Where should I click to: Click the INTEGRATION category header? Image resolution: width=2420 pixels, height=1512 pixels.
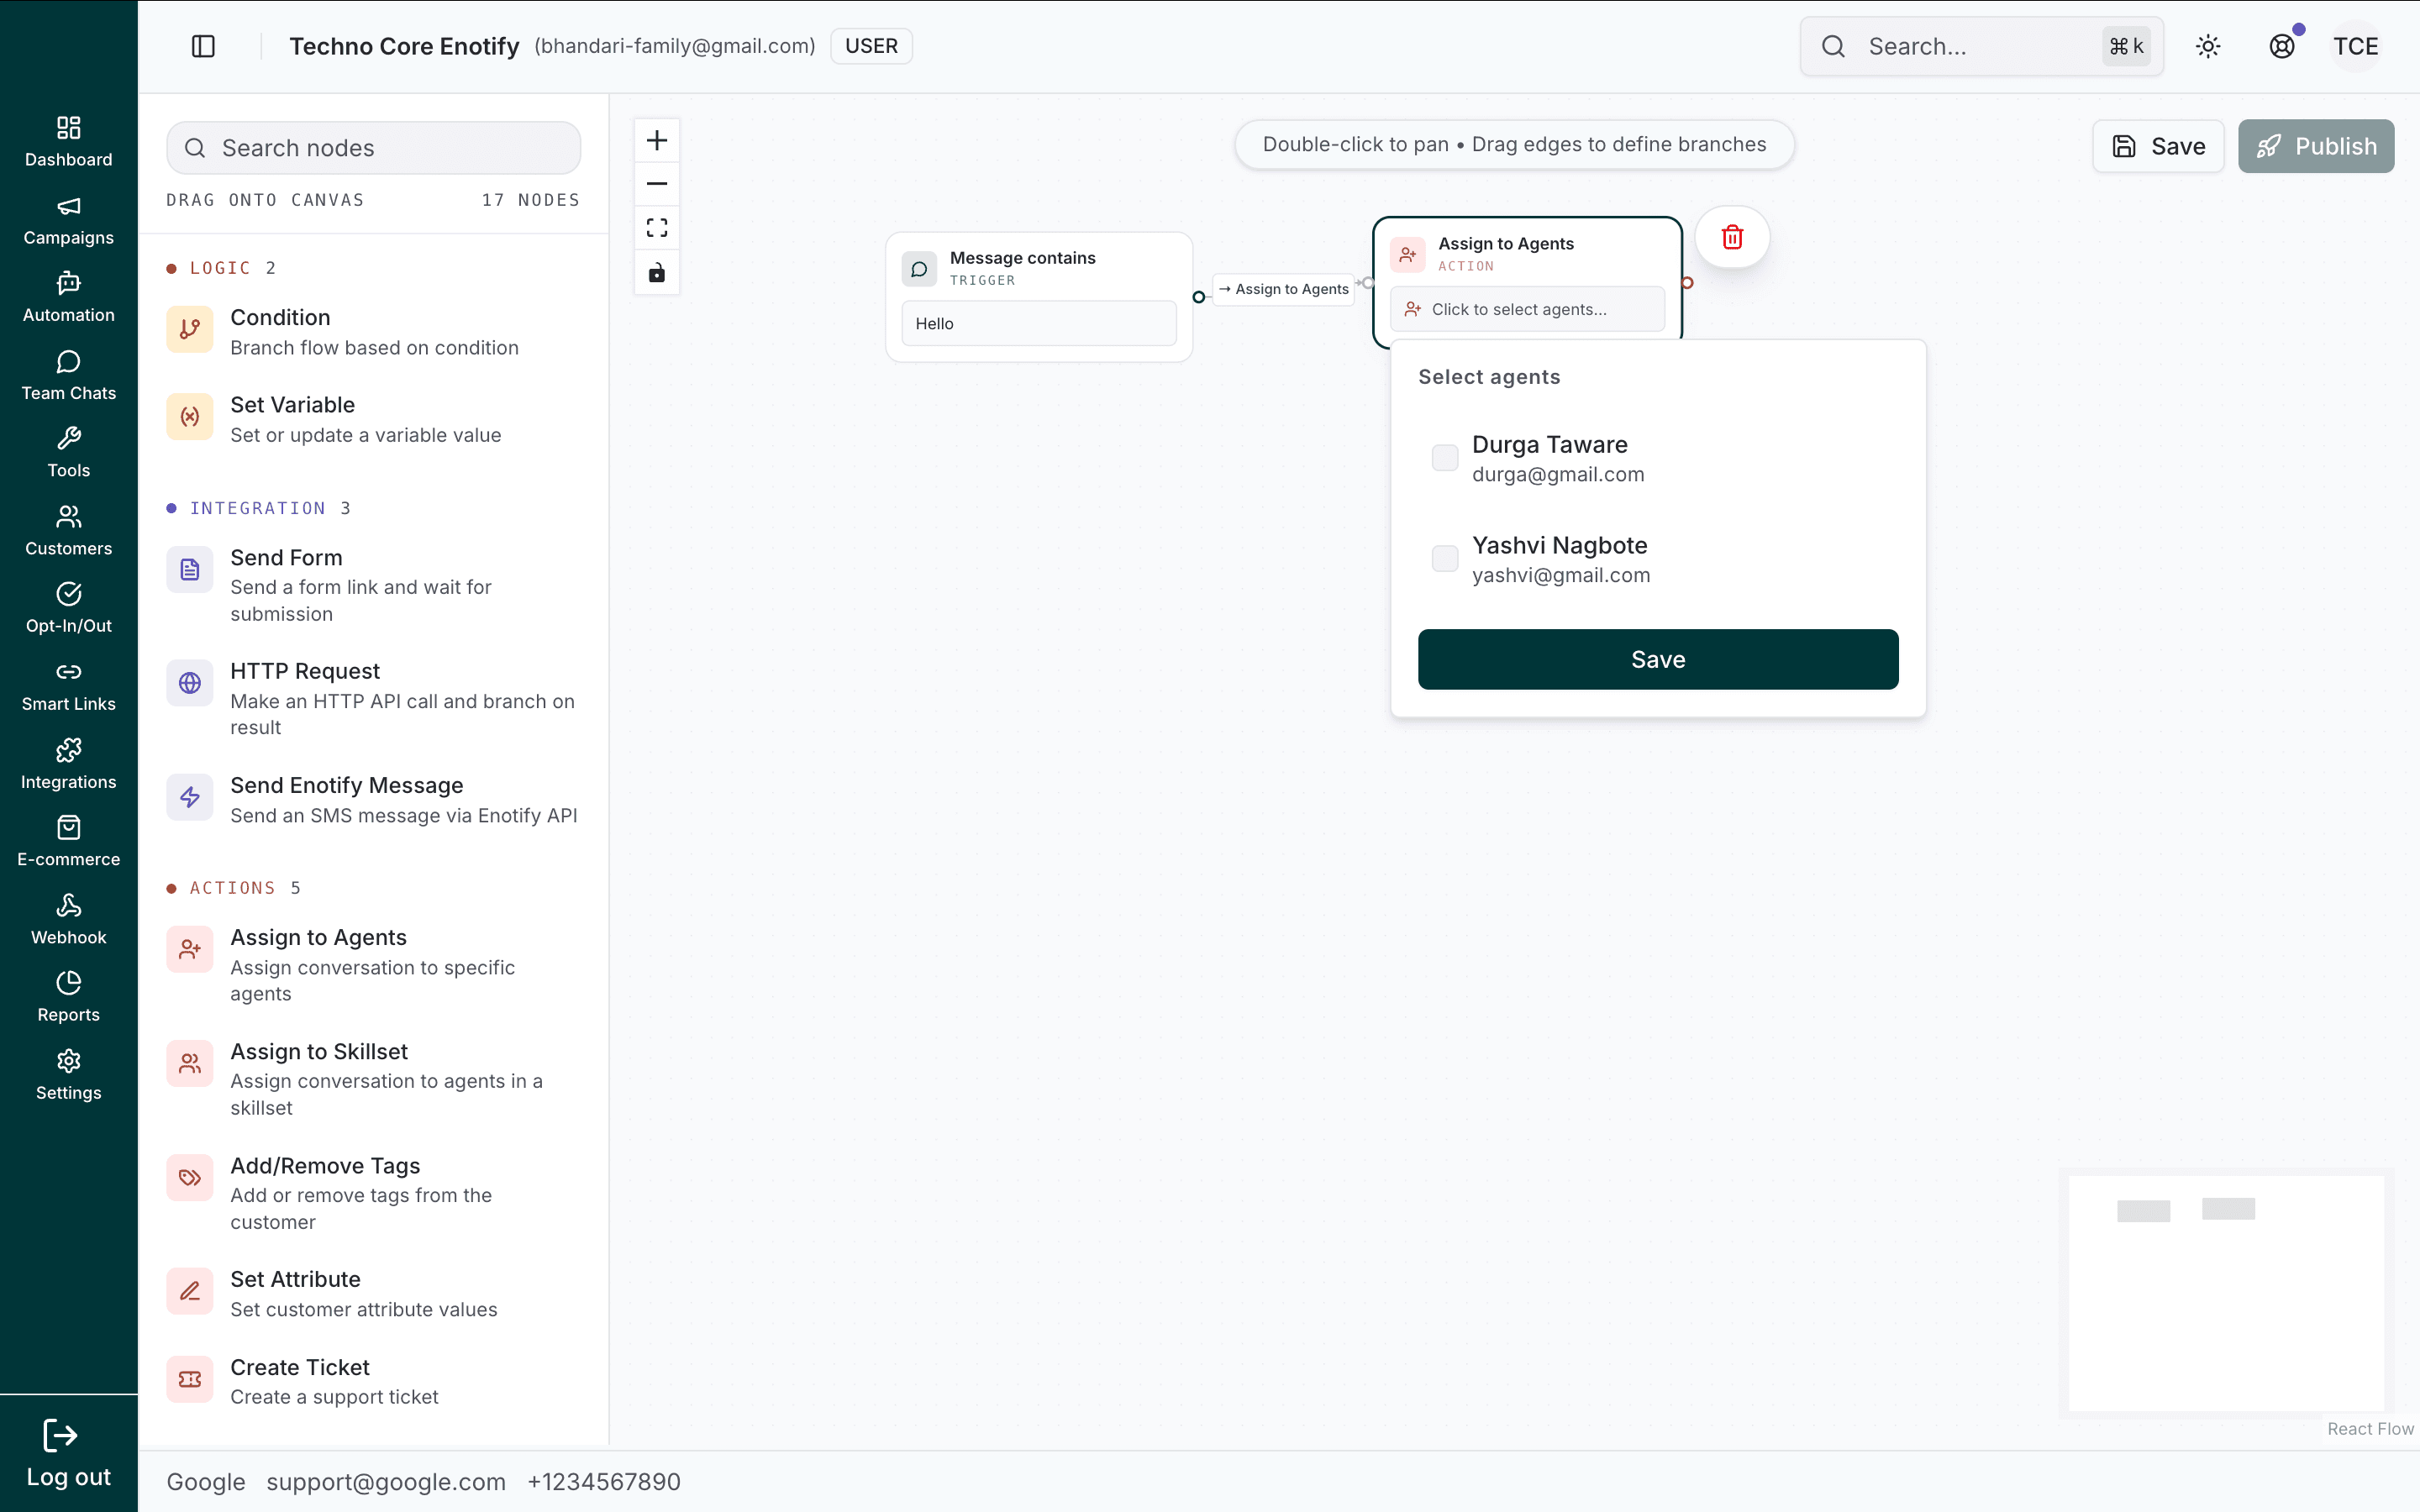pos(258,508)
